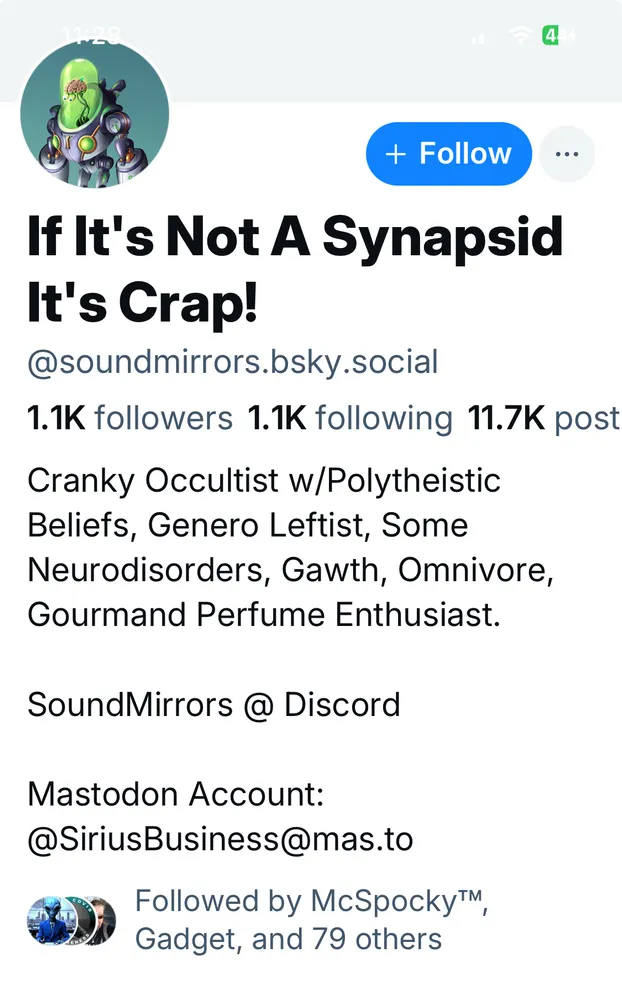Tap the 11:23 clock in status bar

[90, 36]
